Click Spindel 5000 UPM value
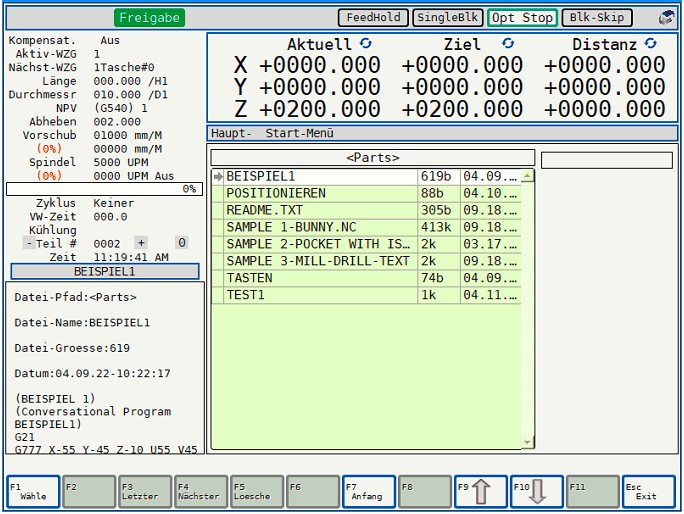The height and width of the screenshot is (514, 684). (x=121, y=162)
